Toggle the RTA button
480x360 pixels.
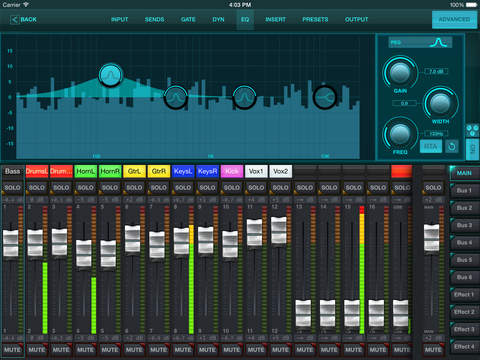431,146
